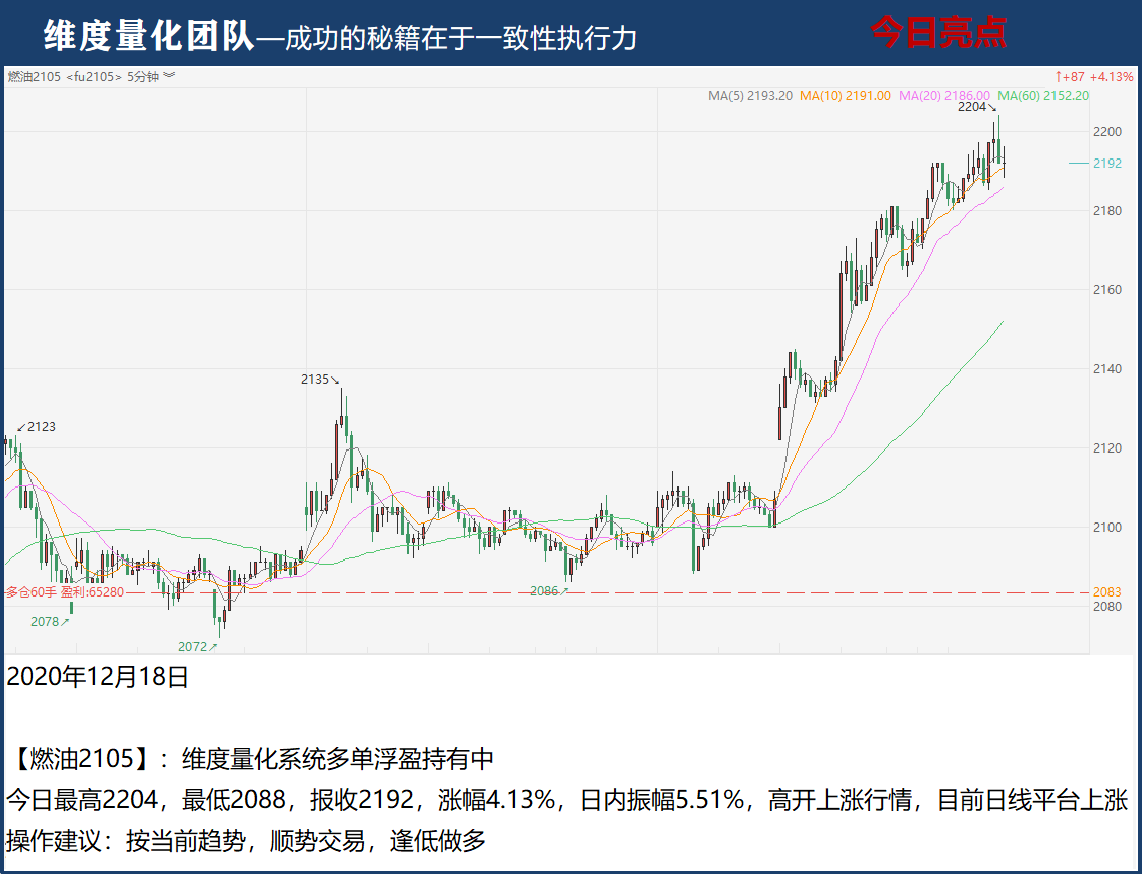The width and height of the screenshot is (1142, 874).
Task: Click the 2135 peak price marker
Action: coord(316,379)
